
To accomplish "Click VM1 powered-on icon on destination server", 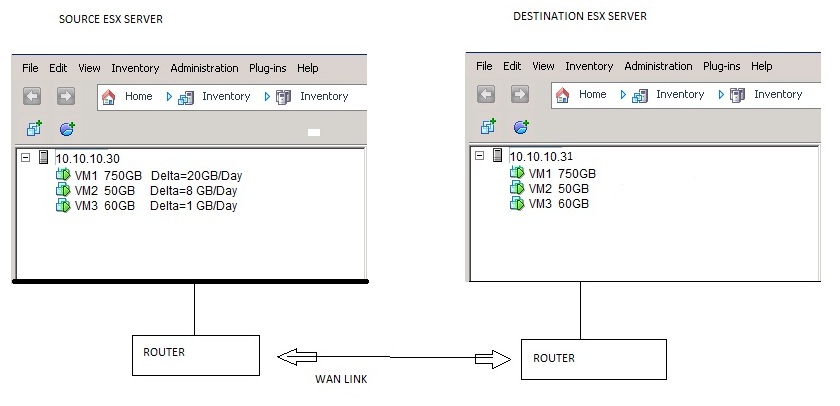I will tap(517, 172).
